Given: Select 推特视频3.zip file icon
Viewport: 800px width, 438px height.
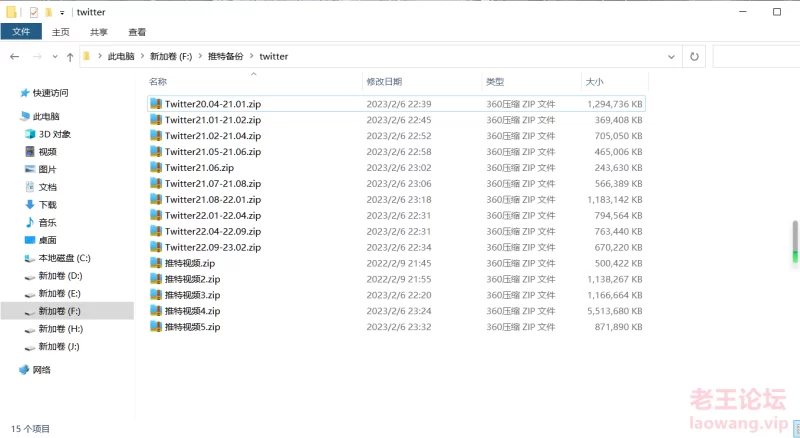Looking at the screenshot, I should [156, 295].
